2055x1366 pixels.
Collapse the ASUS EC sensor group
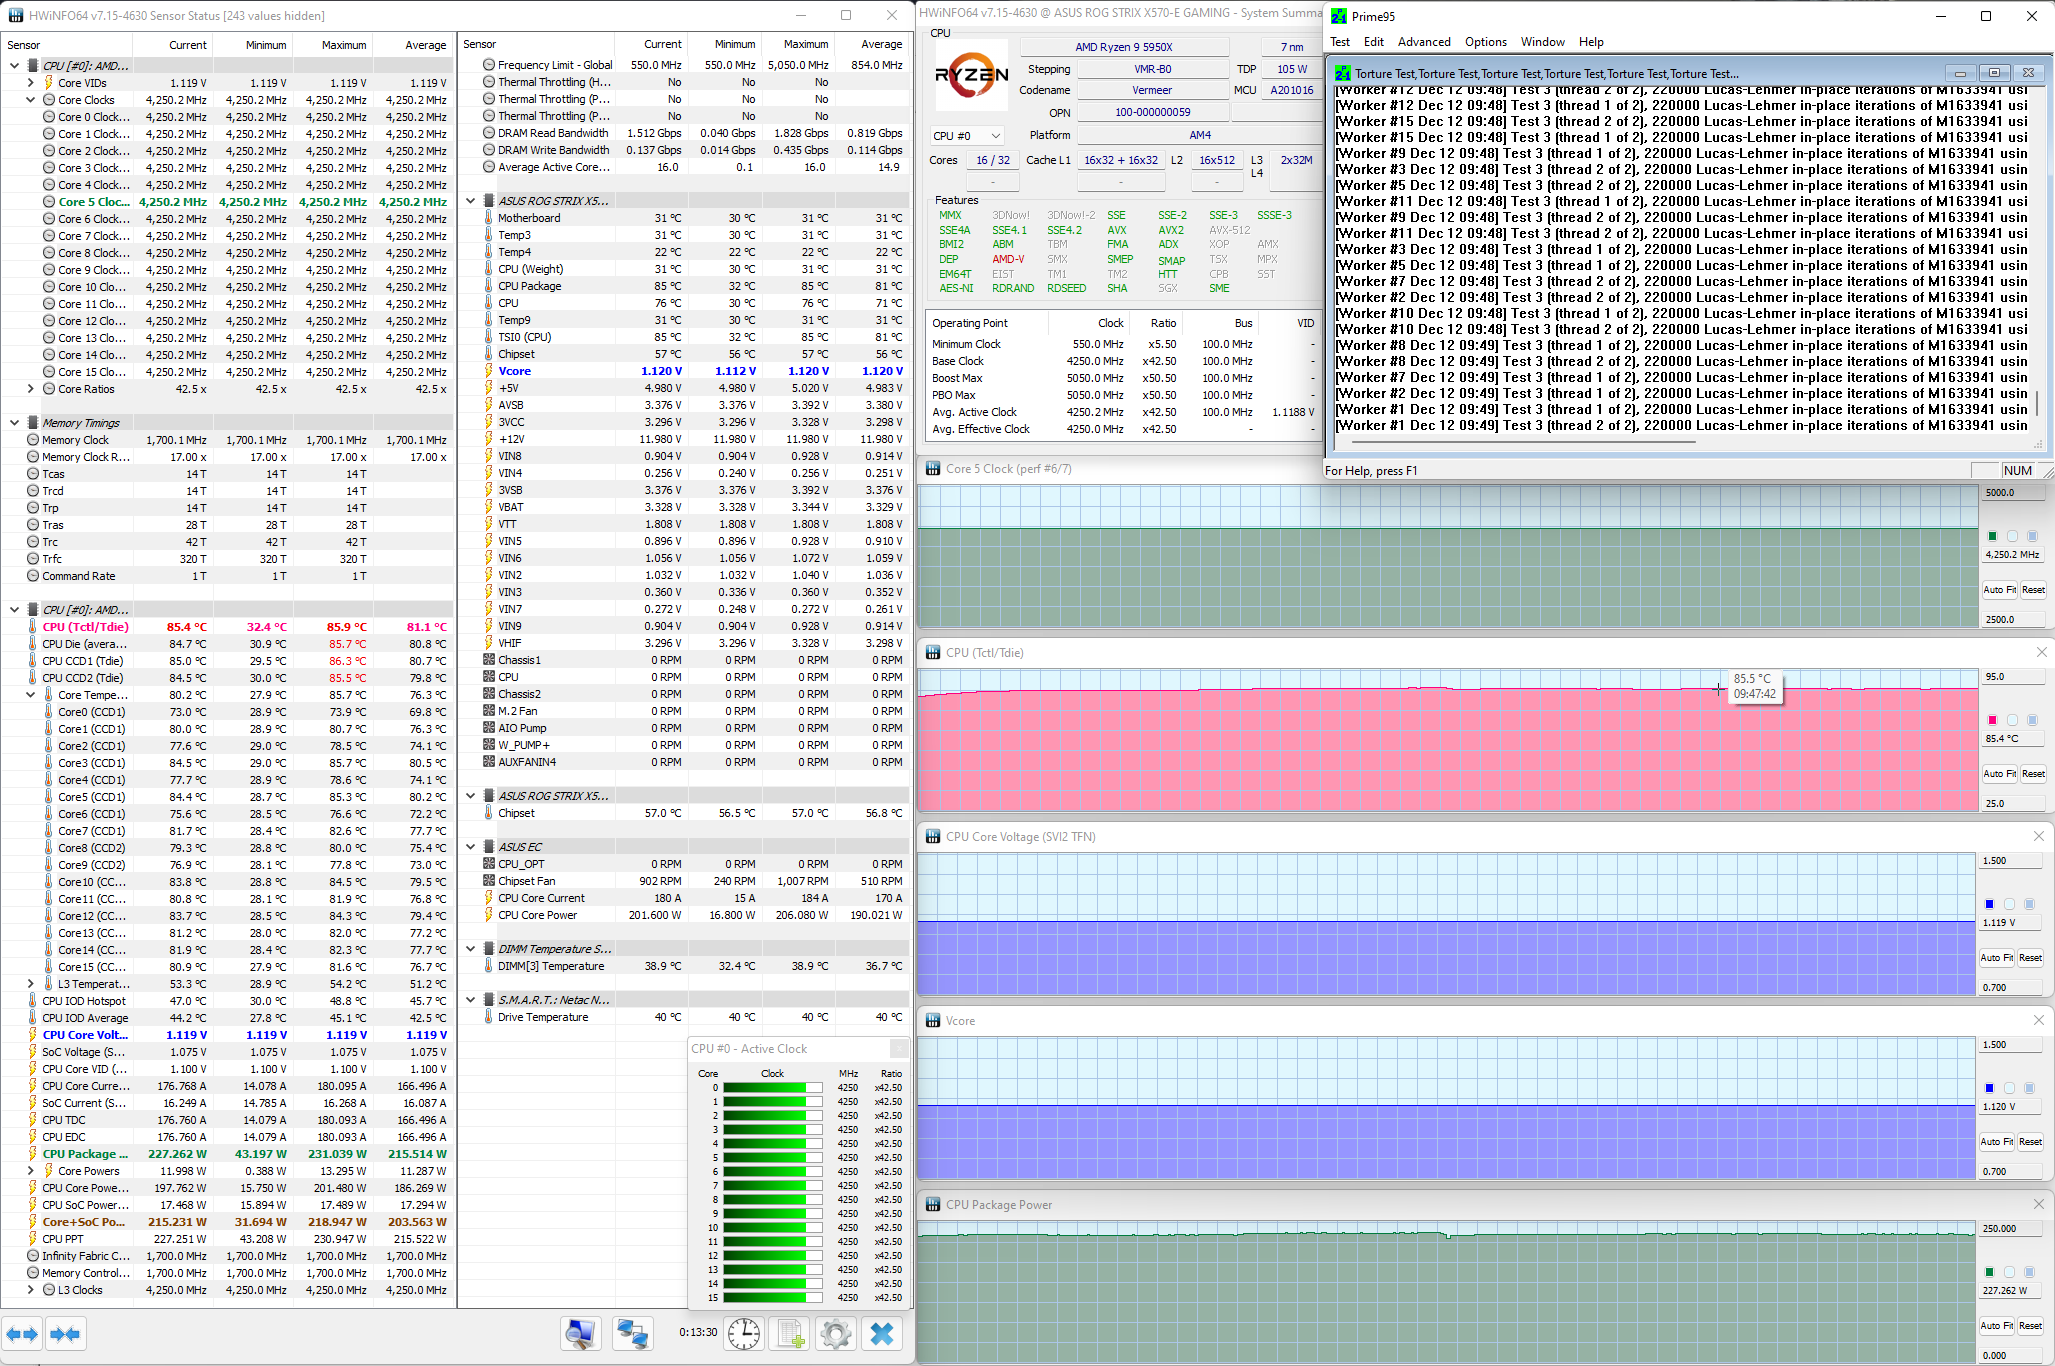pyautogui.click(x=471, y=847)
